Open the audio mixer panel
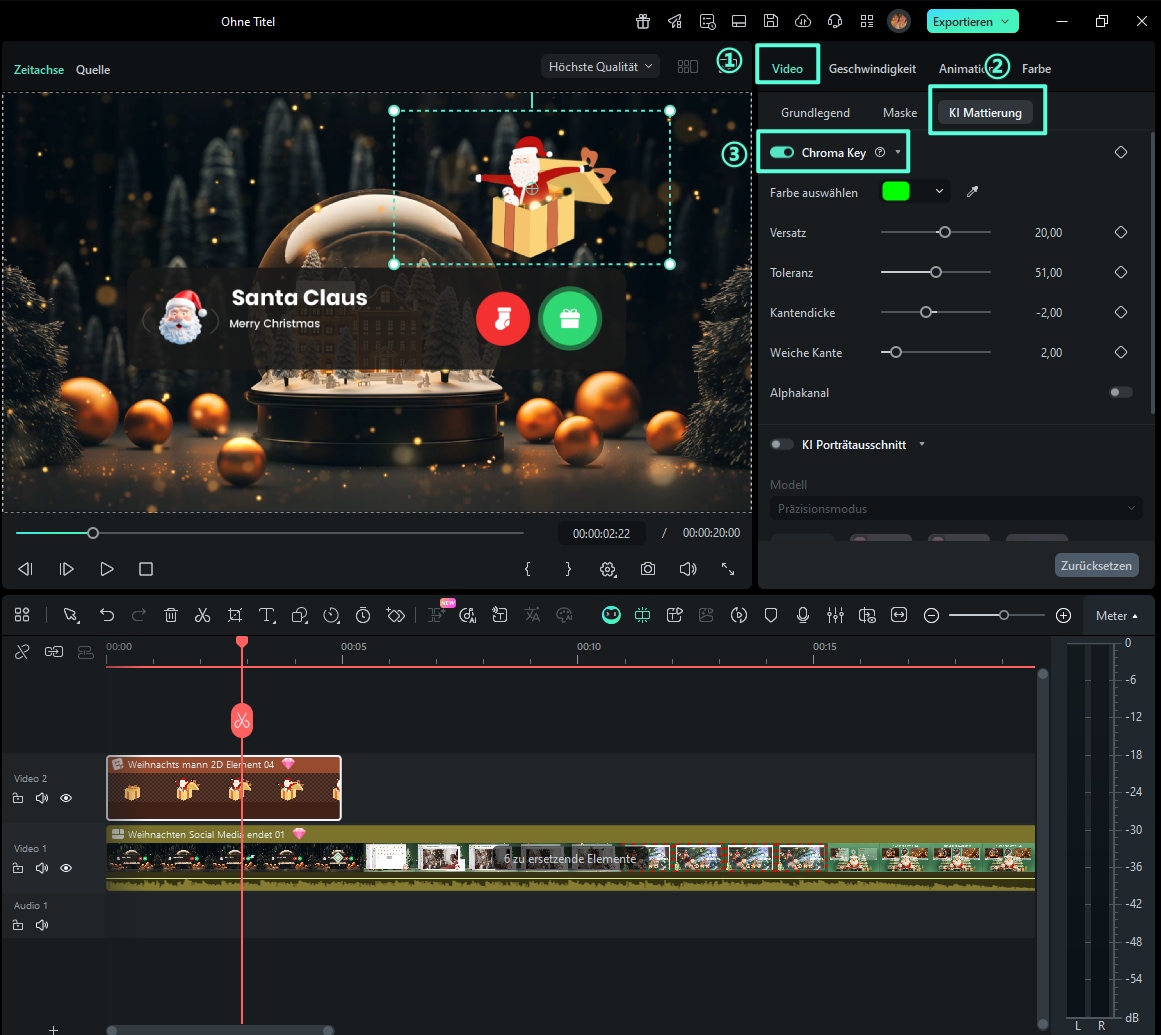The width and height of the screenshot is (1161, 1035). (x=835, y=615)
